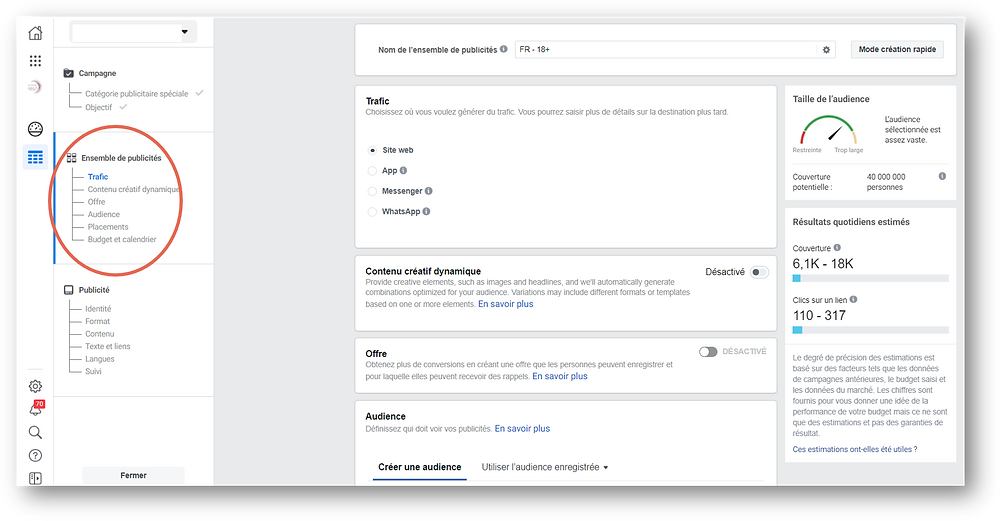This screenshot has width=1000, height=521.
Task: Click info icon next to Clics sur un lien
Action: point(853,299)
